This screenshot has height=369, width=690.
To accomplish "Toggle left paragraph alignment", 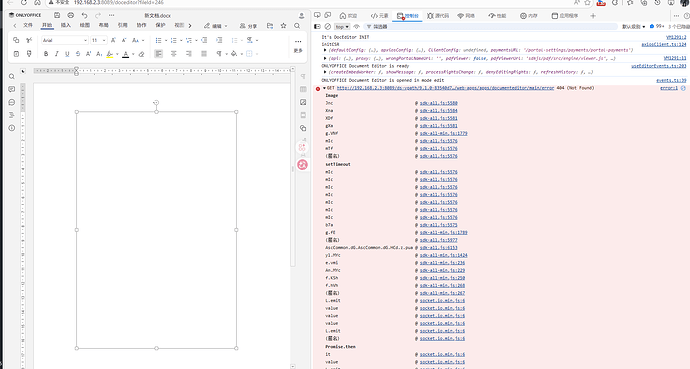I will click(158, 54).
